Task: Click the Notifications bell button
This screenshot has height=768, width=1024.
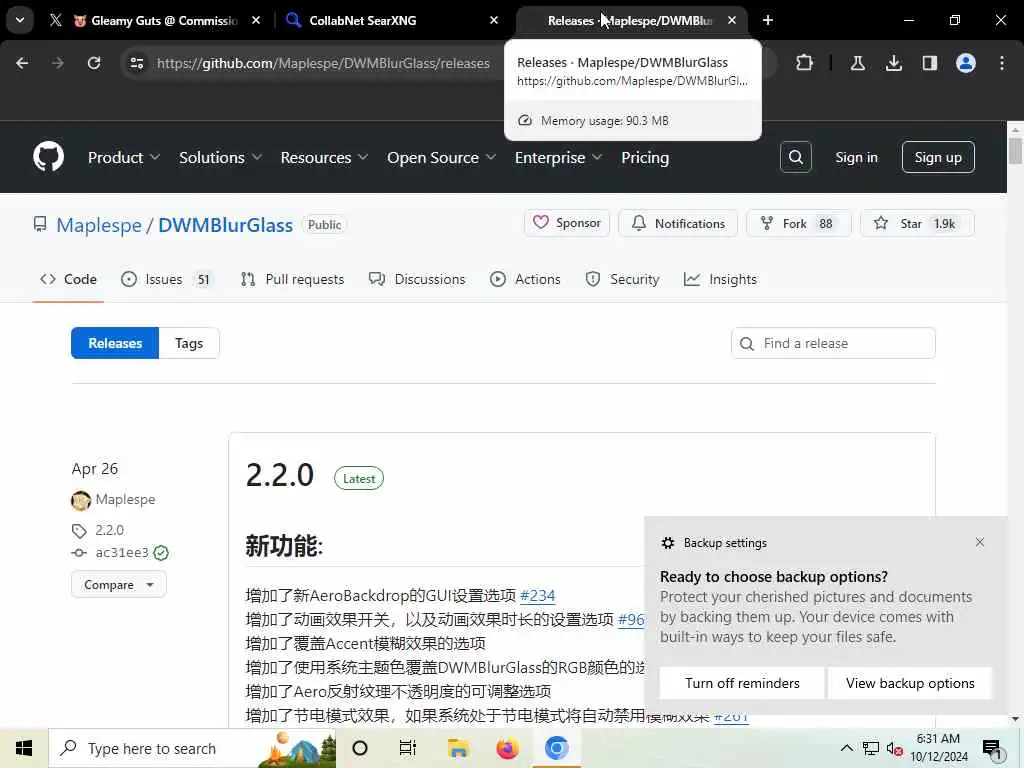Action: (x=678, y=223)
